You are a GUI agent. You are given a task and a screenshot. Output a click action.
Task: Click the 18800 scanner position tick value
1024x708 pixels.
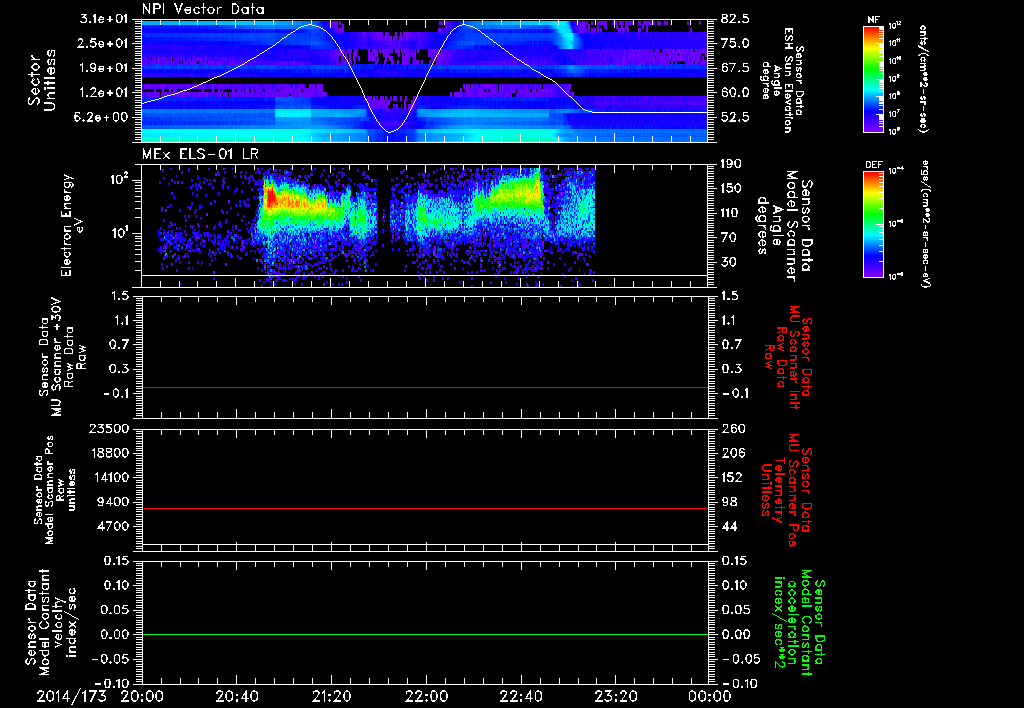pyautogui.click(x=109, y=453)
